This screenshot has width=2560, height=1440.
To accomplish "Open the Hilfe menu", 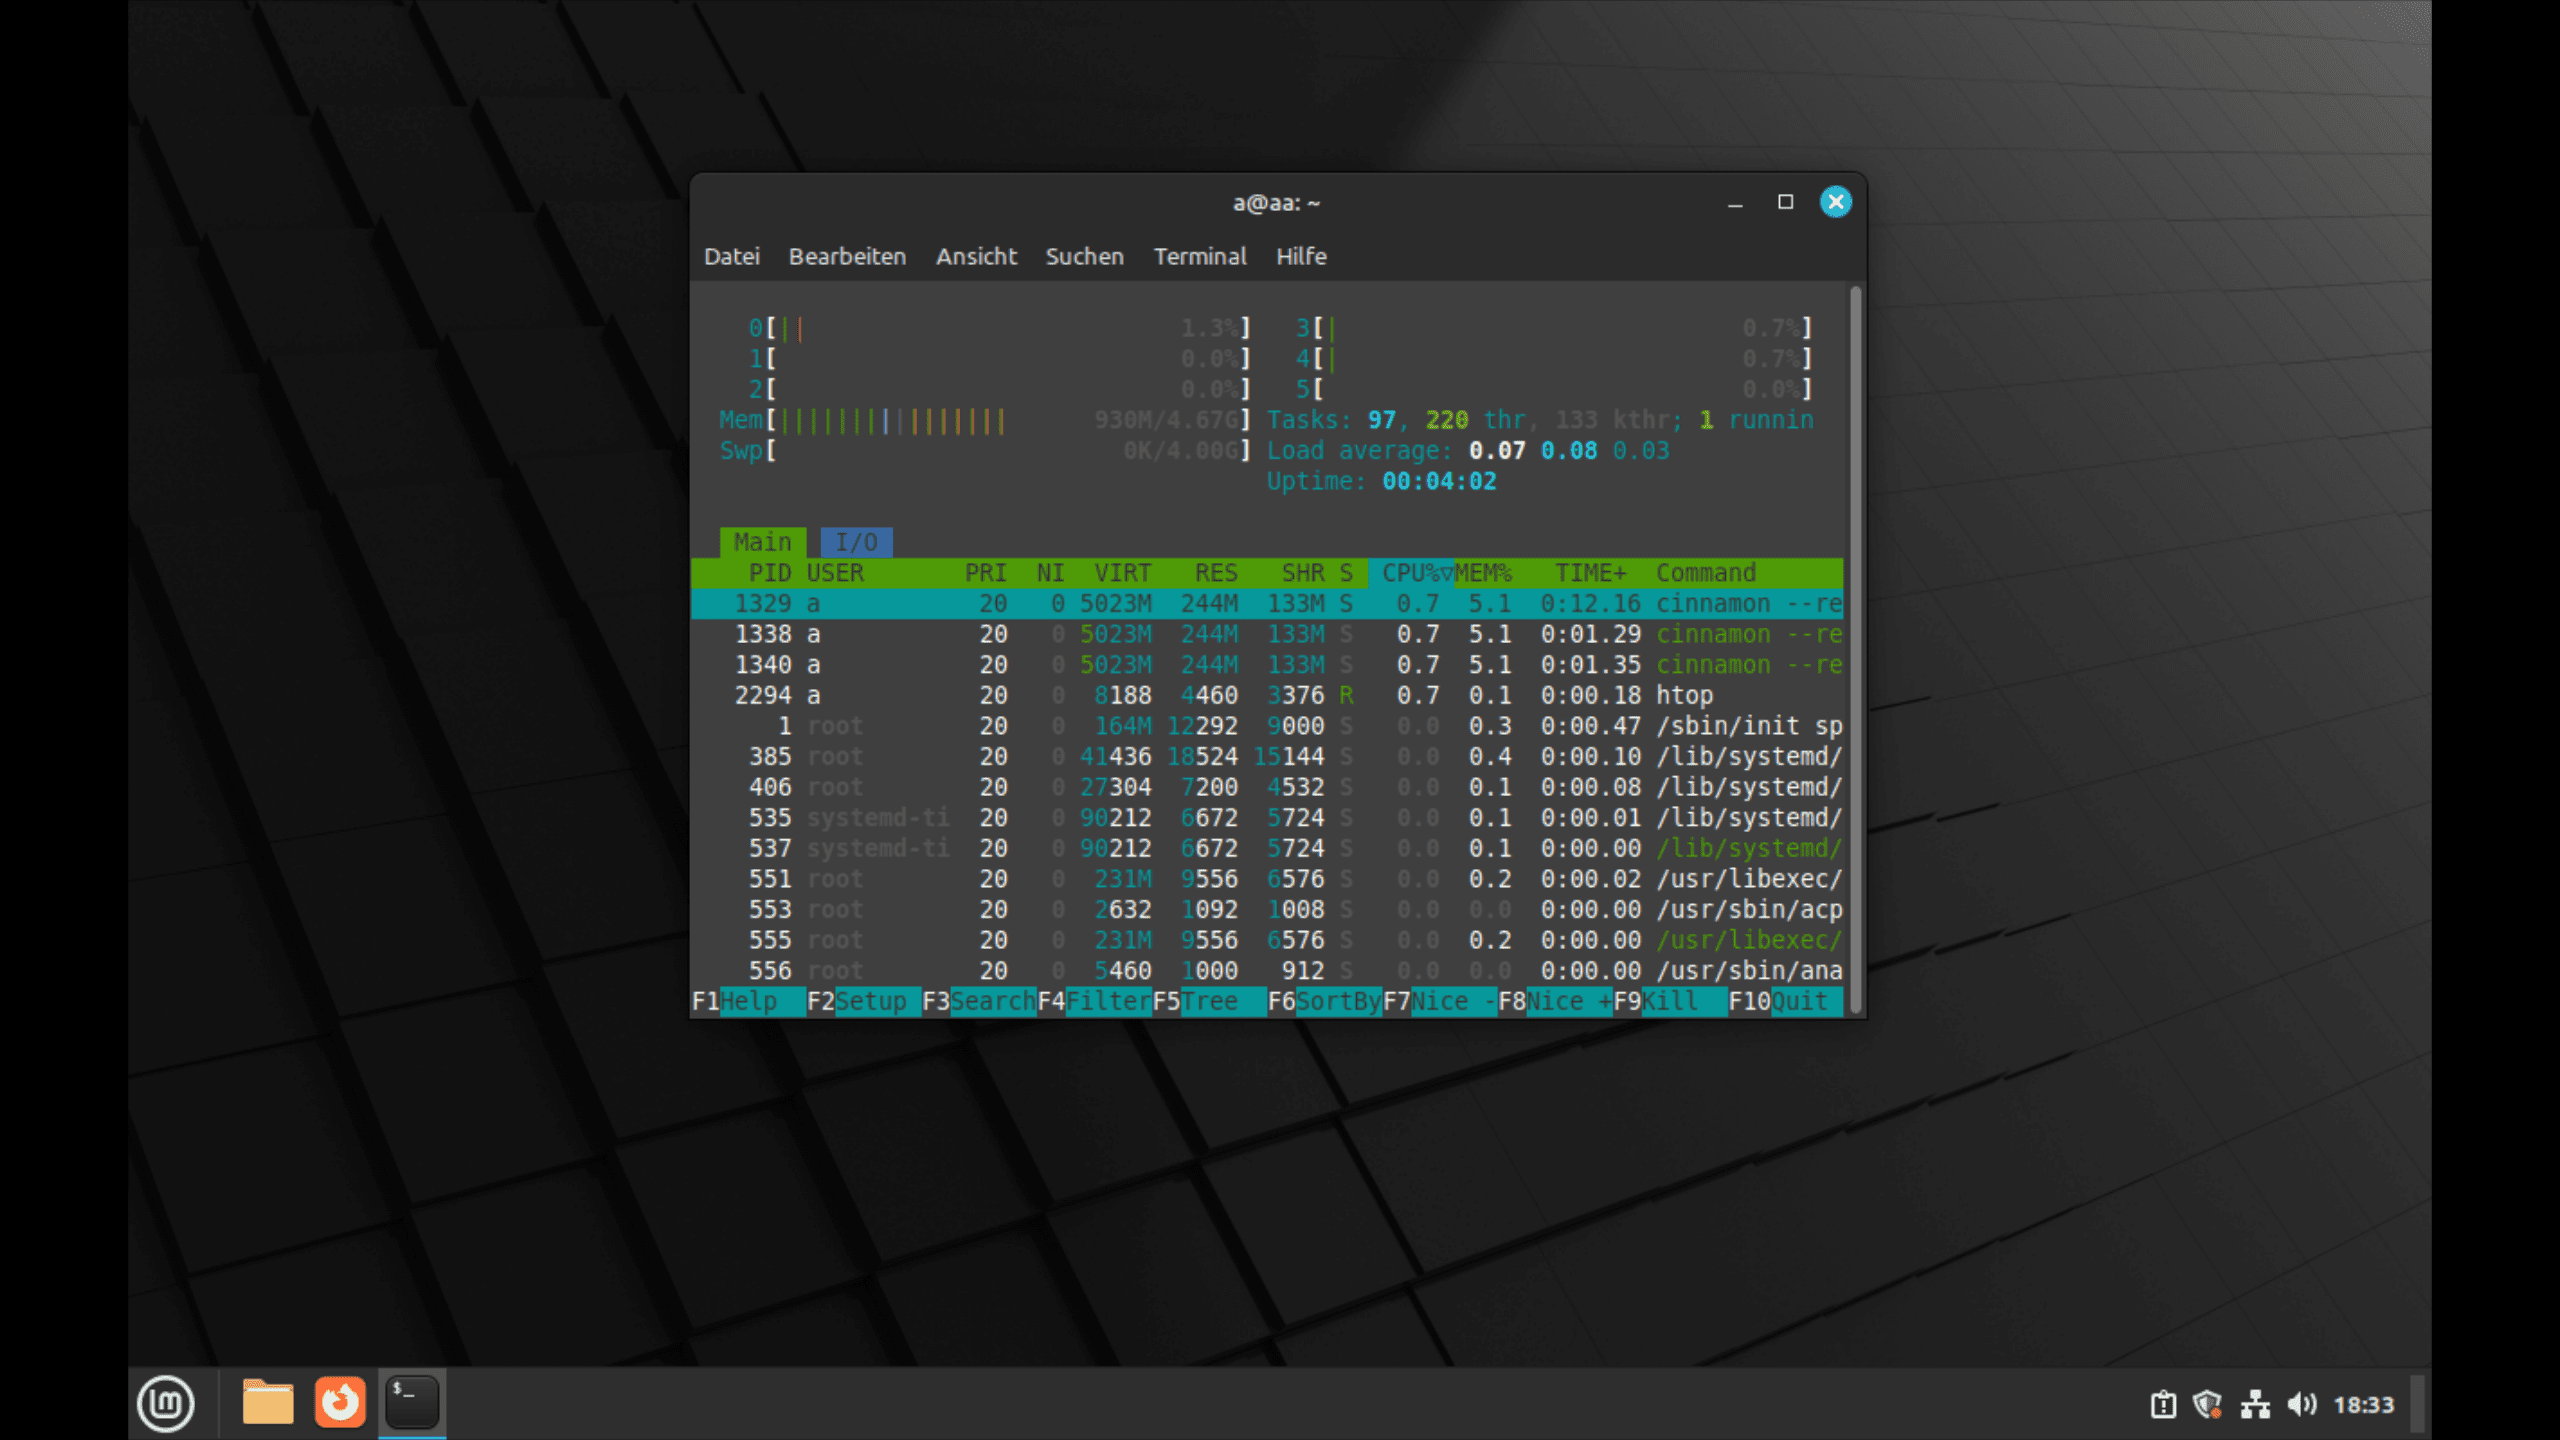I will [x=1301, y=256].
